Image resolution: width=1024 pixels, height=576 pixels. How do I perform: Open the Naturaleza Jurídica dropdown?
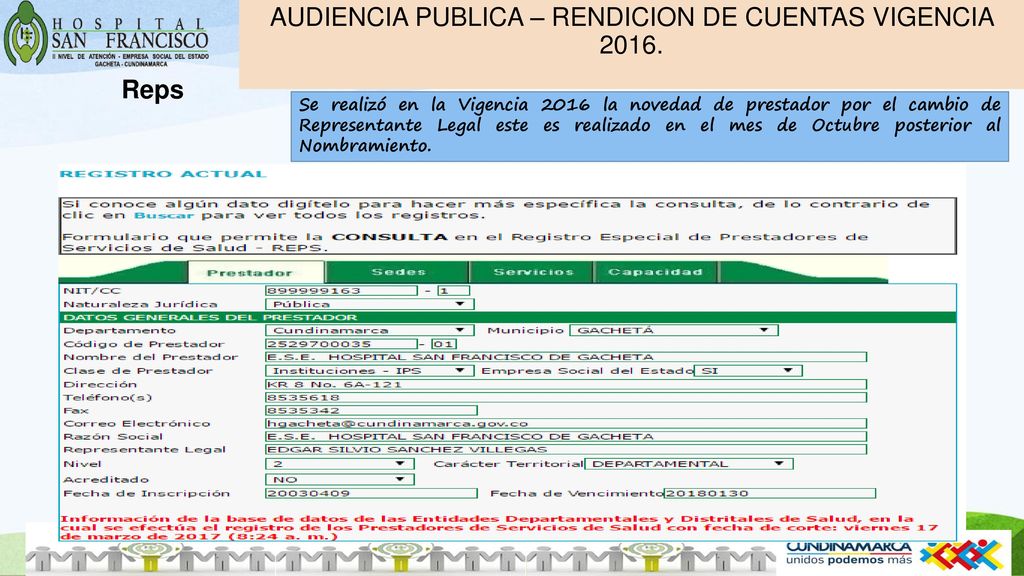370,304
